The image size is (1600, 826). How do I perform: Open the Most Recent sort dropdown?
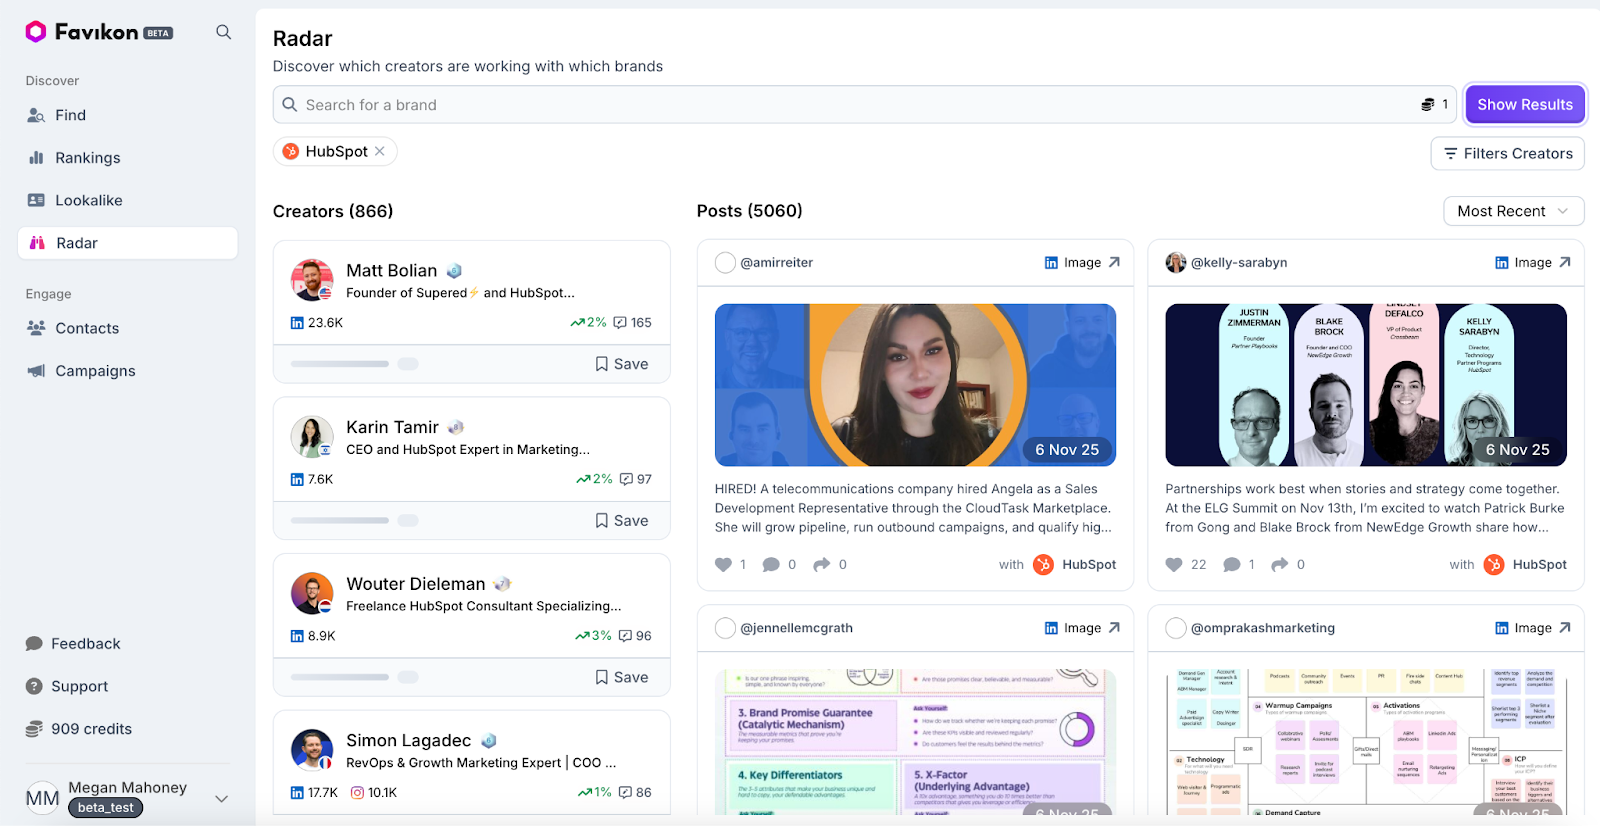[x=1514, y=211]
